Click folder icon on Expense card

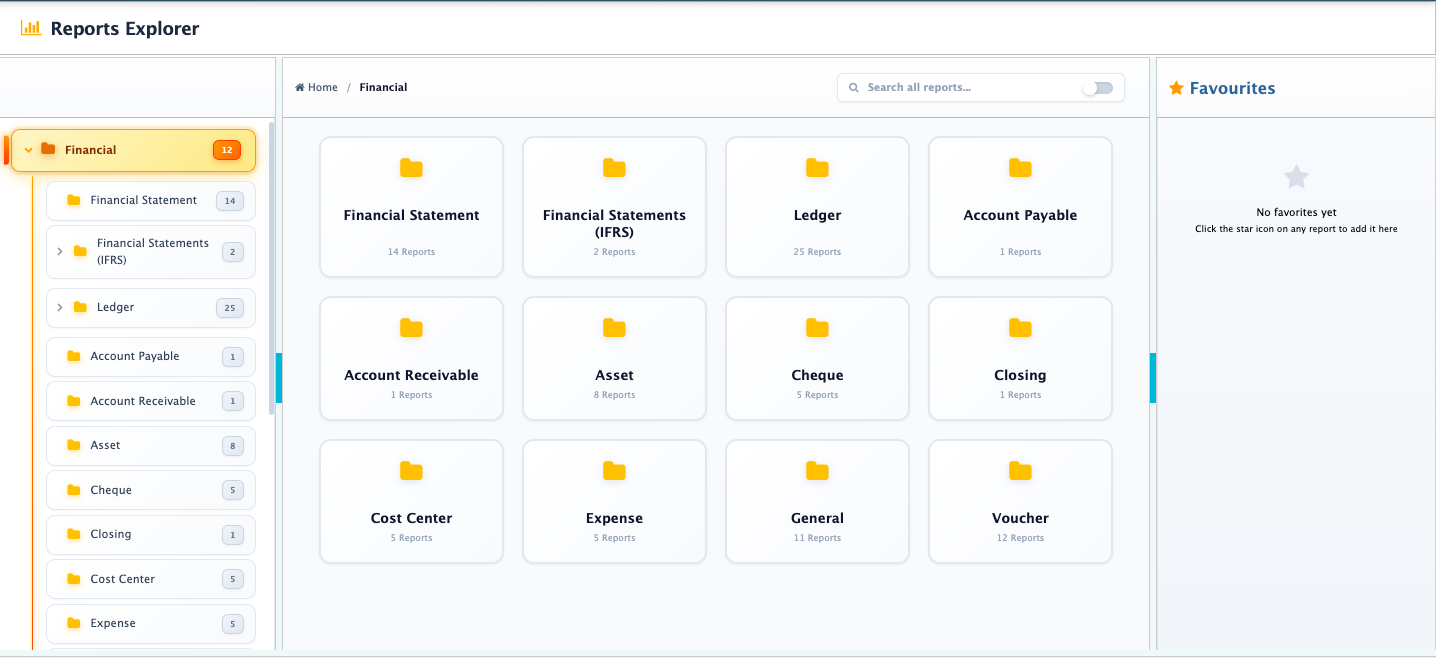pos(614,471)
